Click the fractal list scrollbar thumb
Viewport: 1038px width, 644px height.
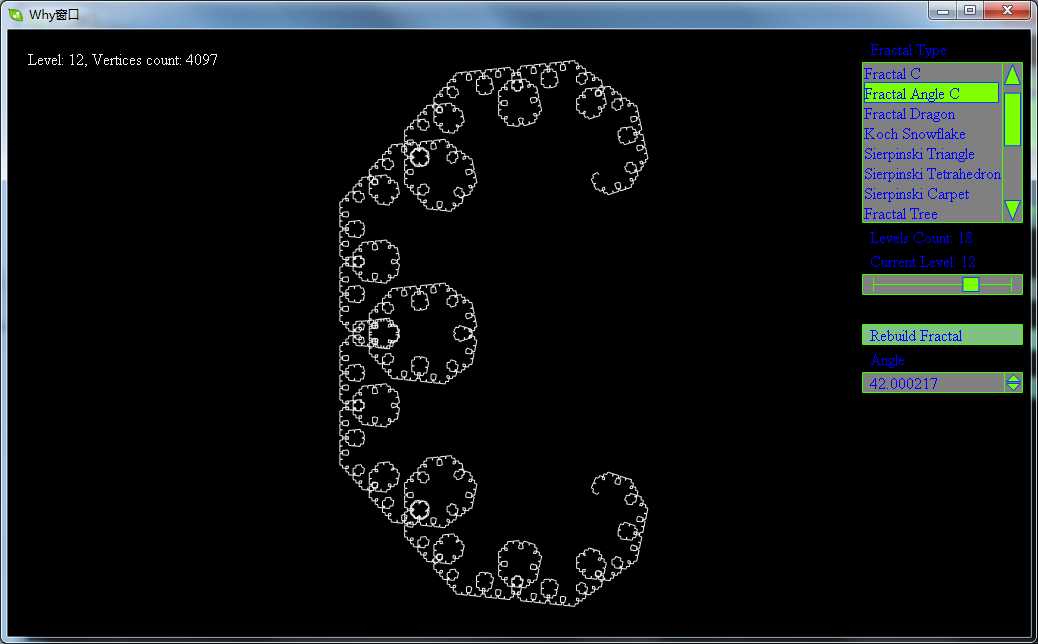coord(1012,119)
